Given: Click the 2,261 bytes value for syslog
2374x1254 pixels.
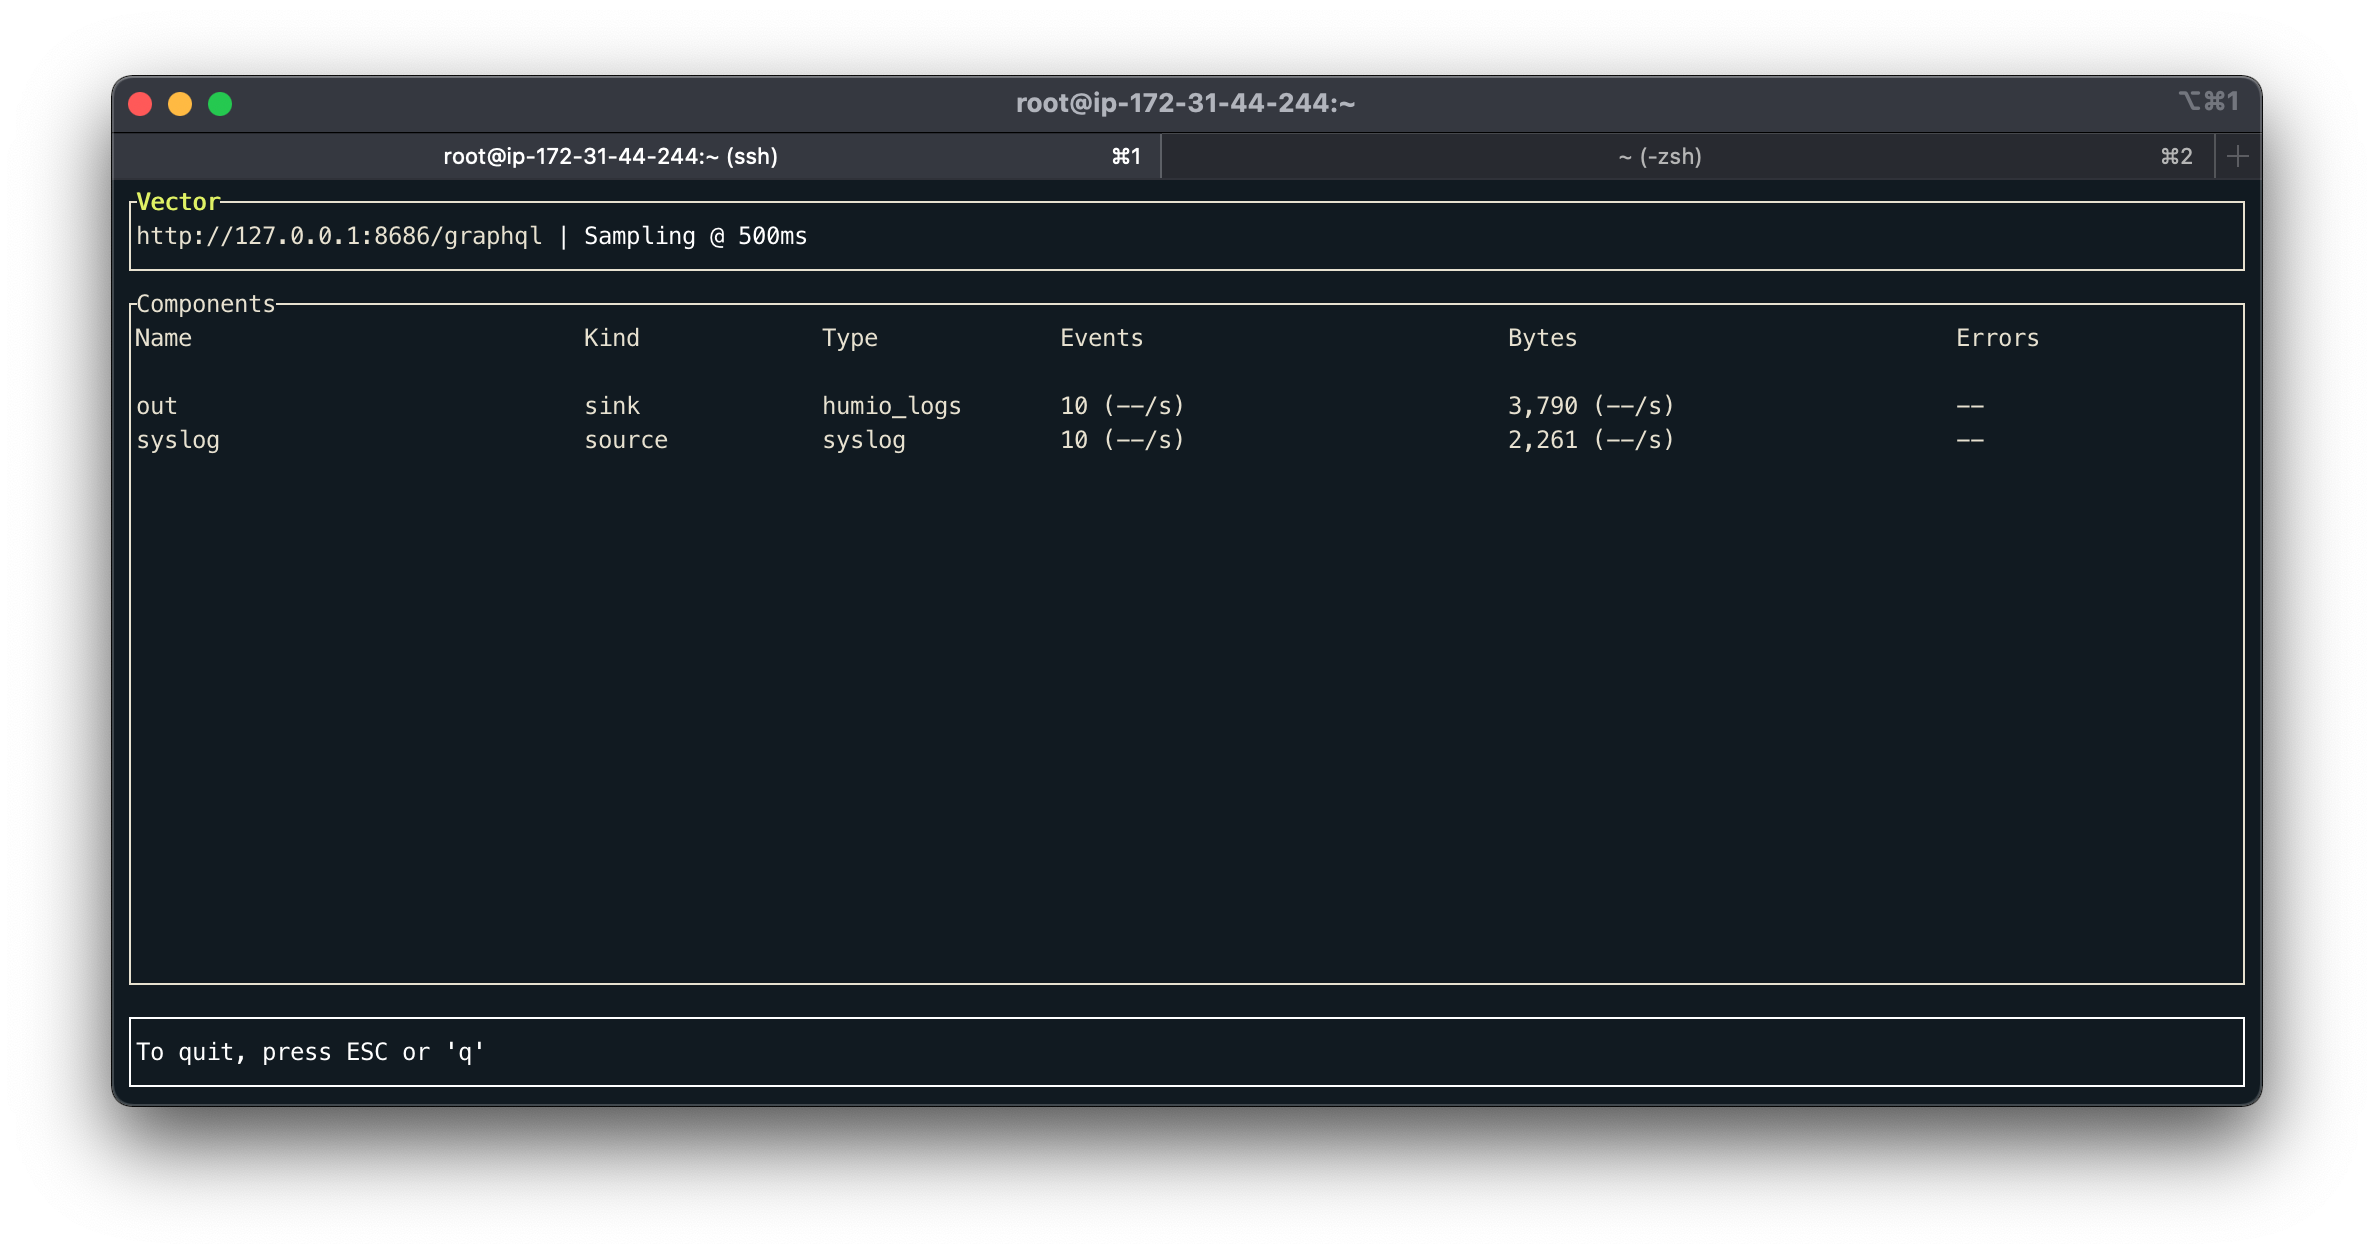Looking at the screenshot, I should coord(1543,440).
